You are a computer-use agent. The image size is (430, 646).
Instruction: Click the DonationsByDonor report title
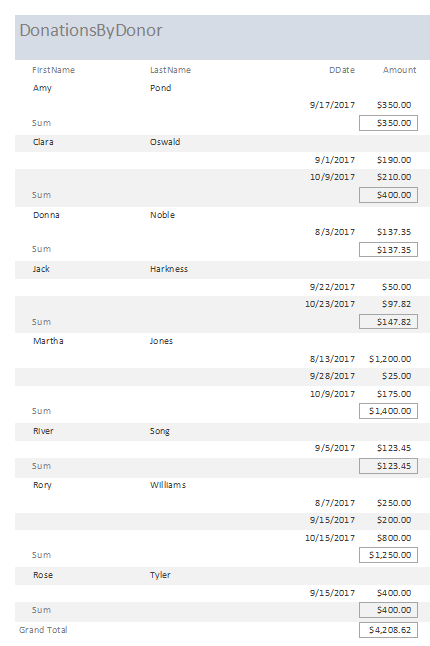click(x=91, y=31)
